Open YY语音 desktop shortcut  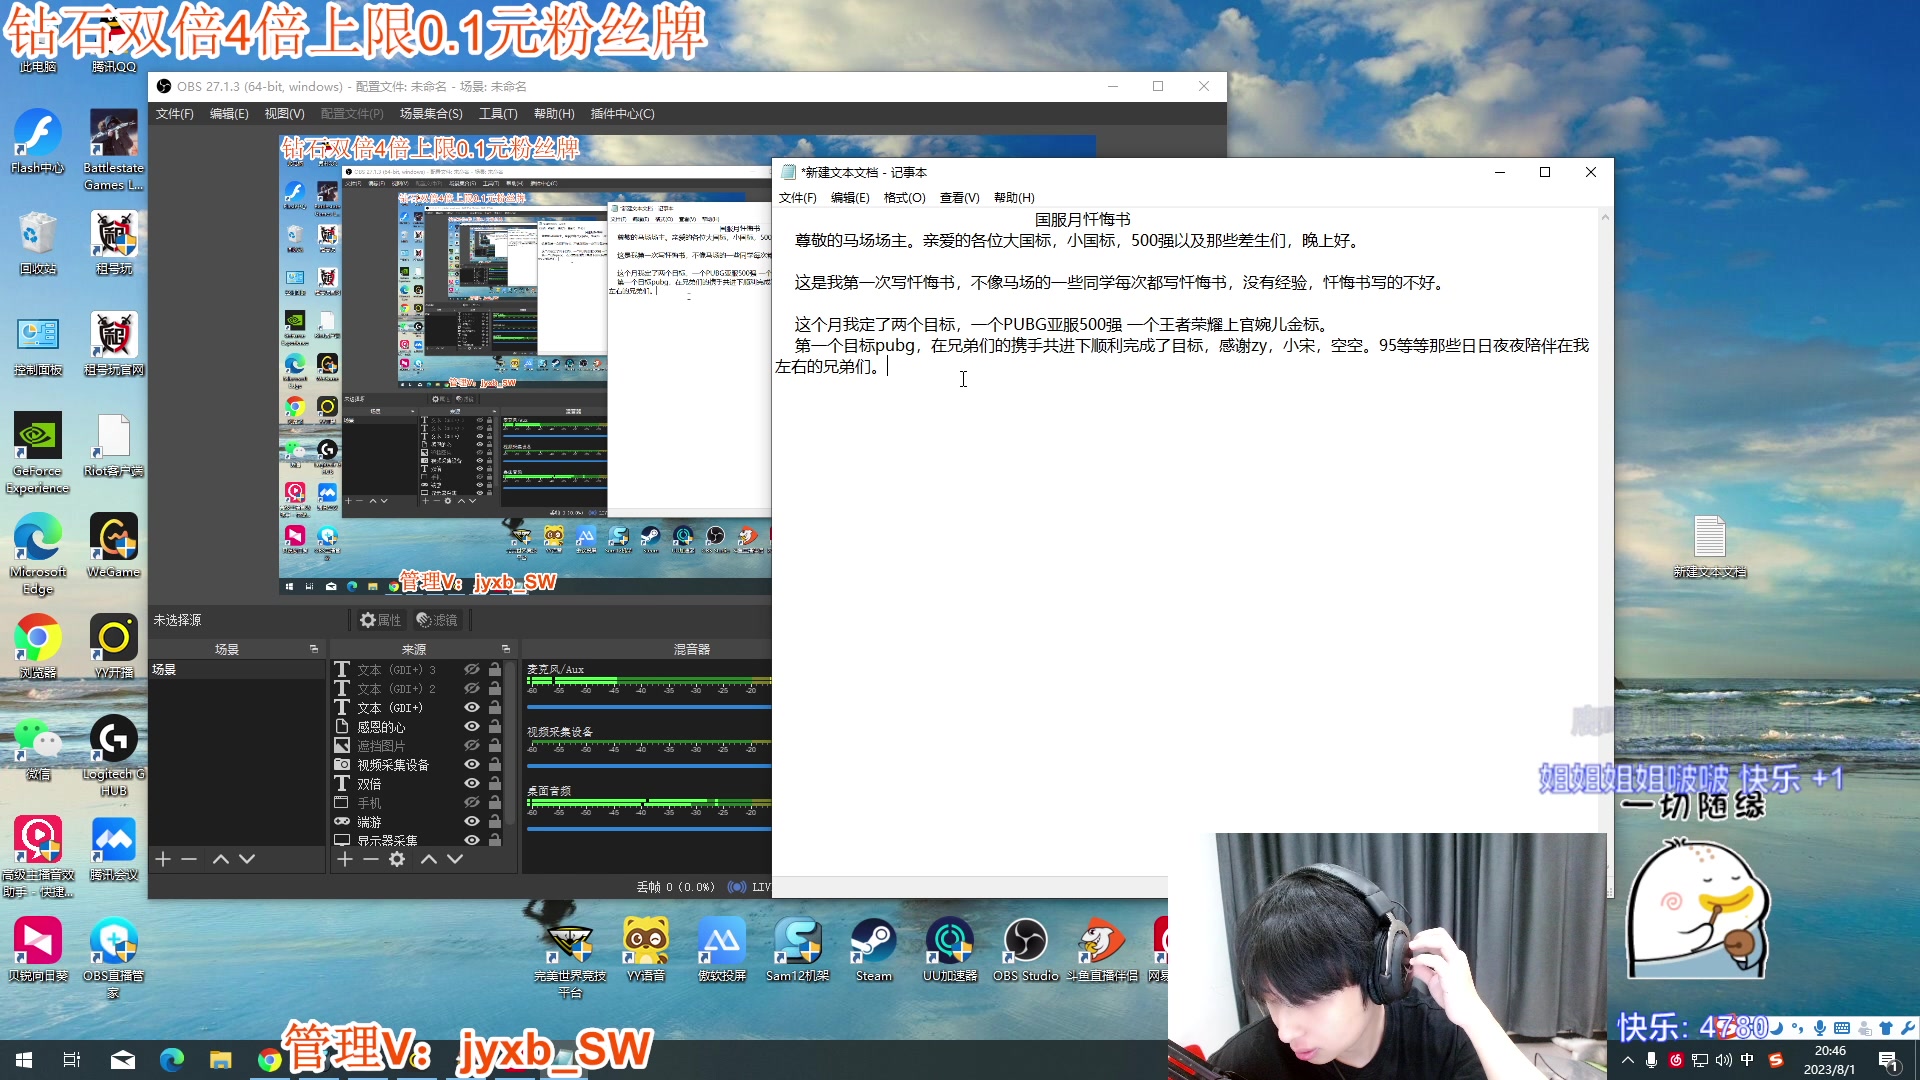[646, 950]
